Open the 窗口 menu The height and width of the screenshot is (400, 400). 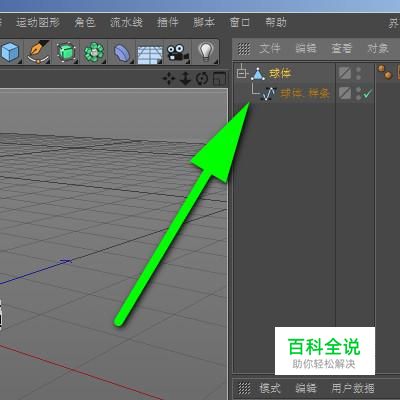tap(240, 23)
